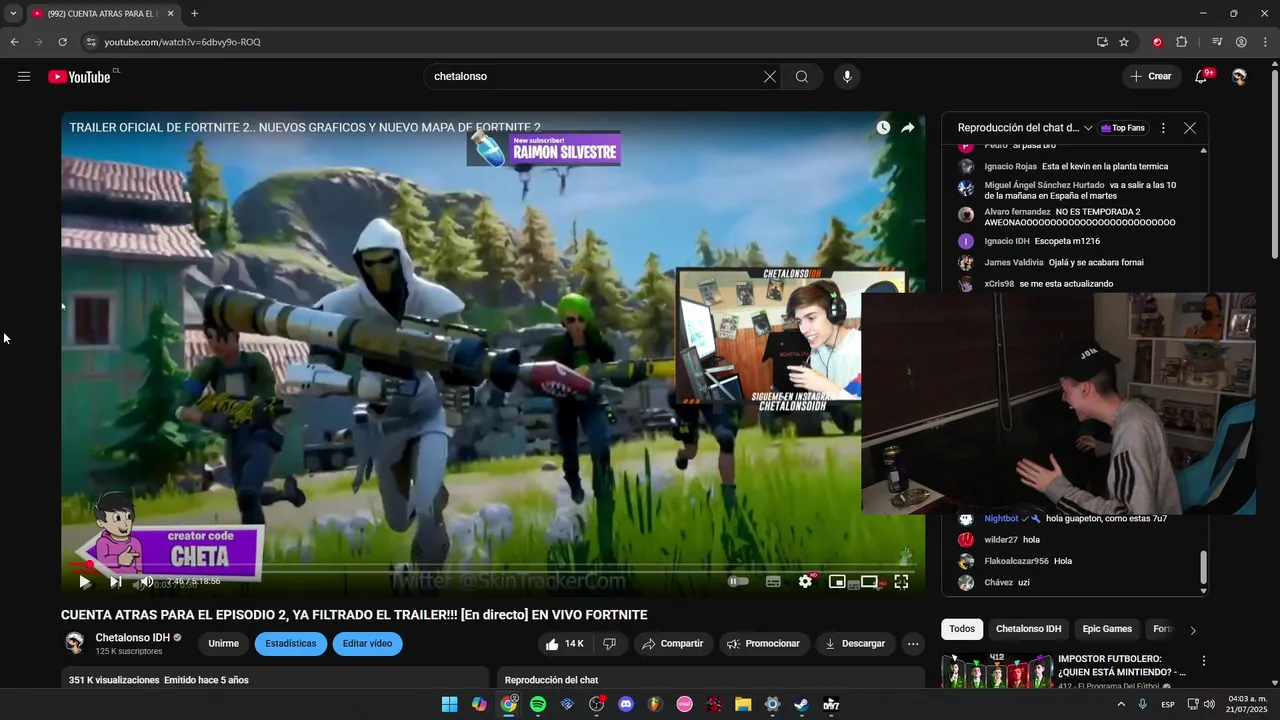Close the chat replay panel
This screenshot has width=1280, height=720.
[1190, 128]
